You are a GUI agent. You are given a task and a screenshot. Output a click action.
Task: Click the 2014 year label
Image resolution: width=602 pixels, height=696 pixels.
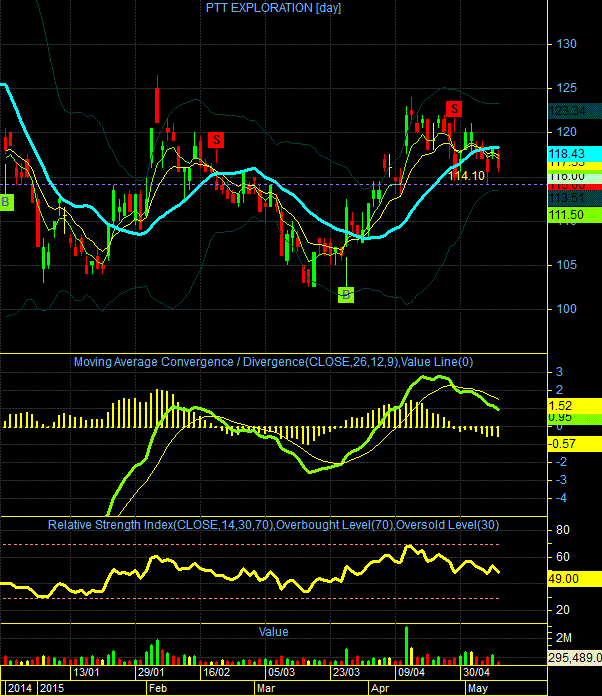(20, 688)
